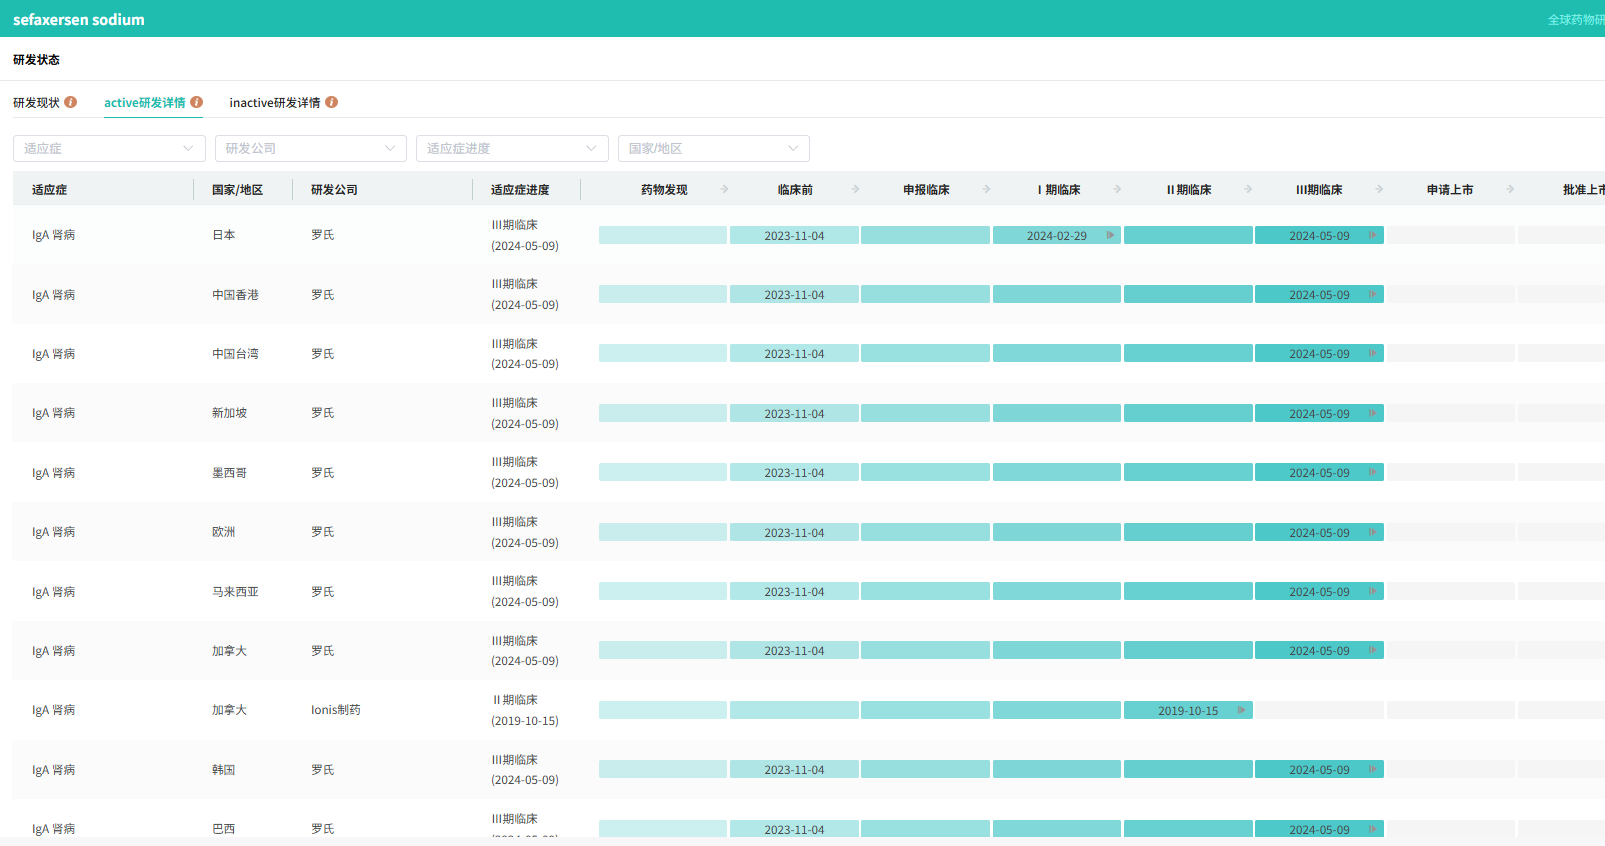The image size is (1605, 846).
Task: Select the active研发详情 tab
Action: point(145,103)
